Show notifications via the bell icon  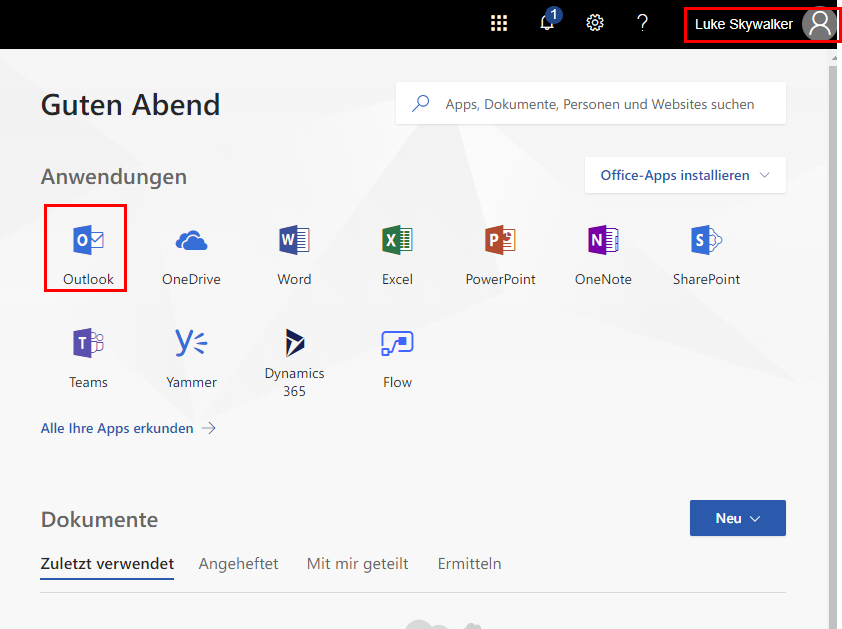(x=547, y=23)
